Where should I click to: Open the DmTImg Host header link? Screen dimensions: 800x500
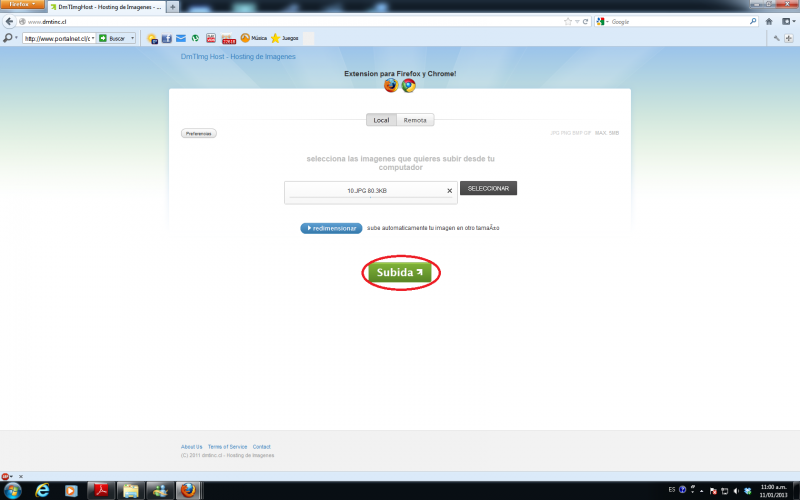238,57
